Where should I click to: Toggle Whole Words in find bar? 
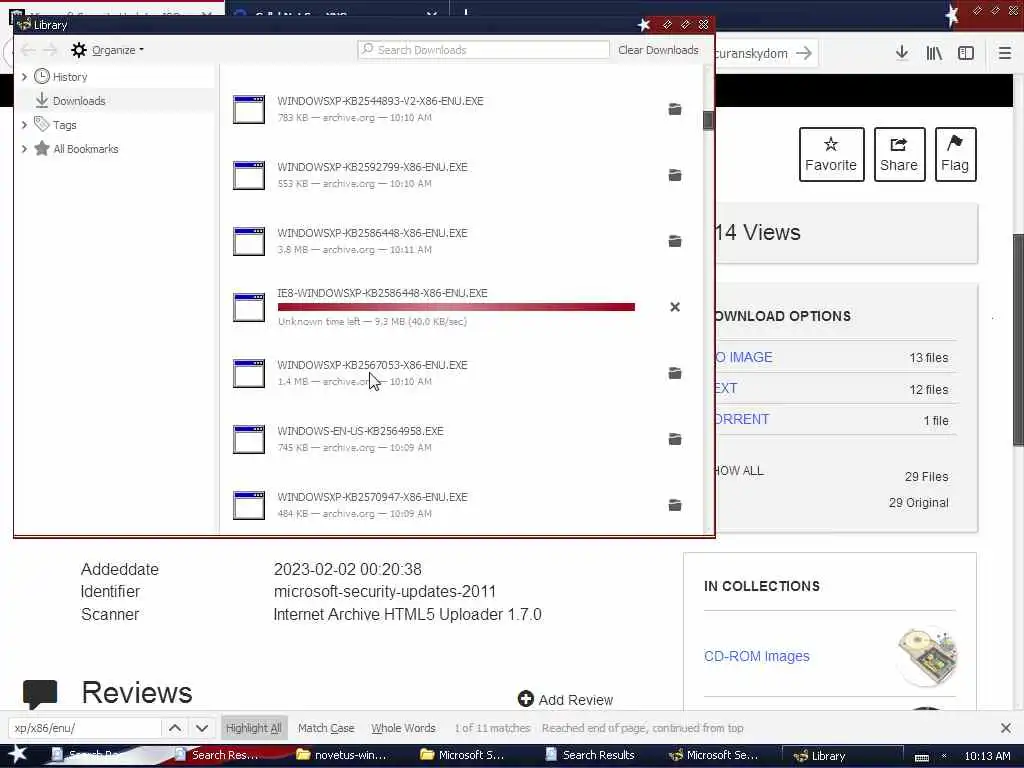point(403,728)
